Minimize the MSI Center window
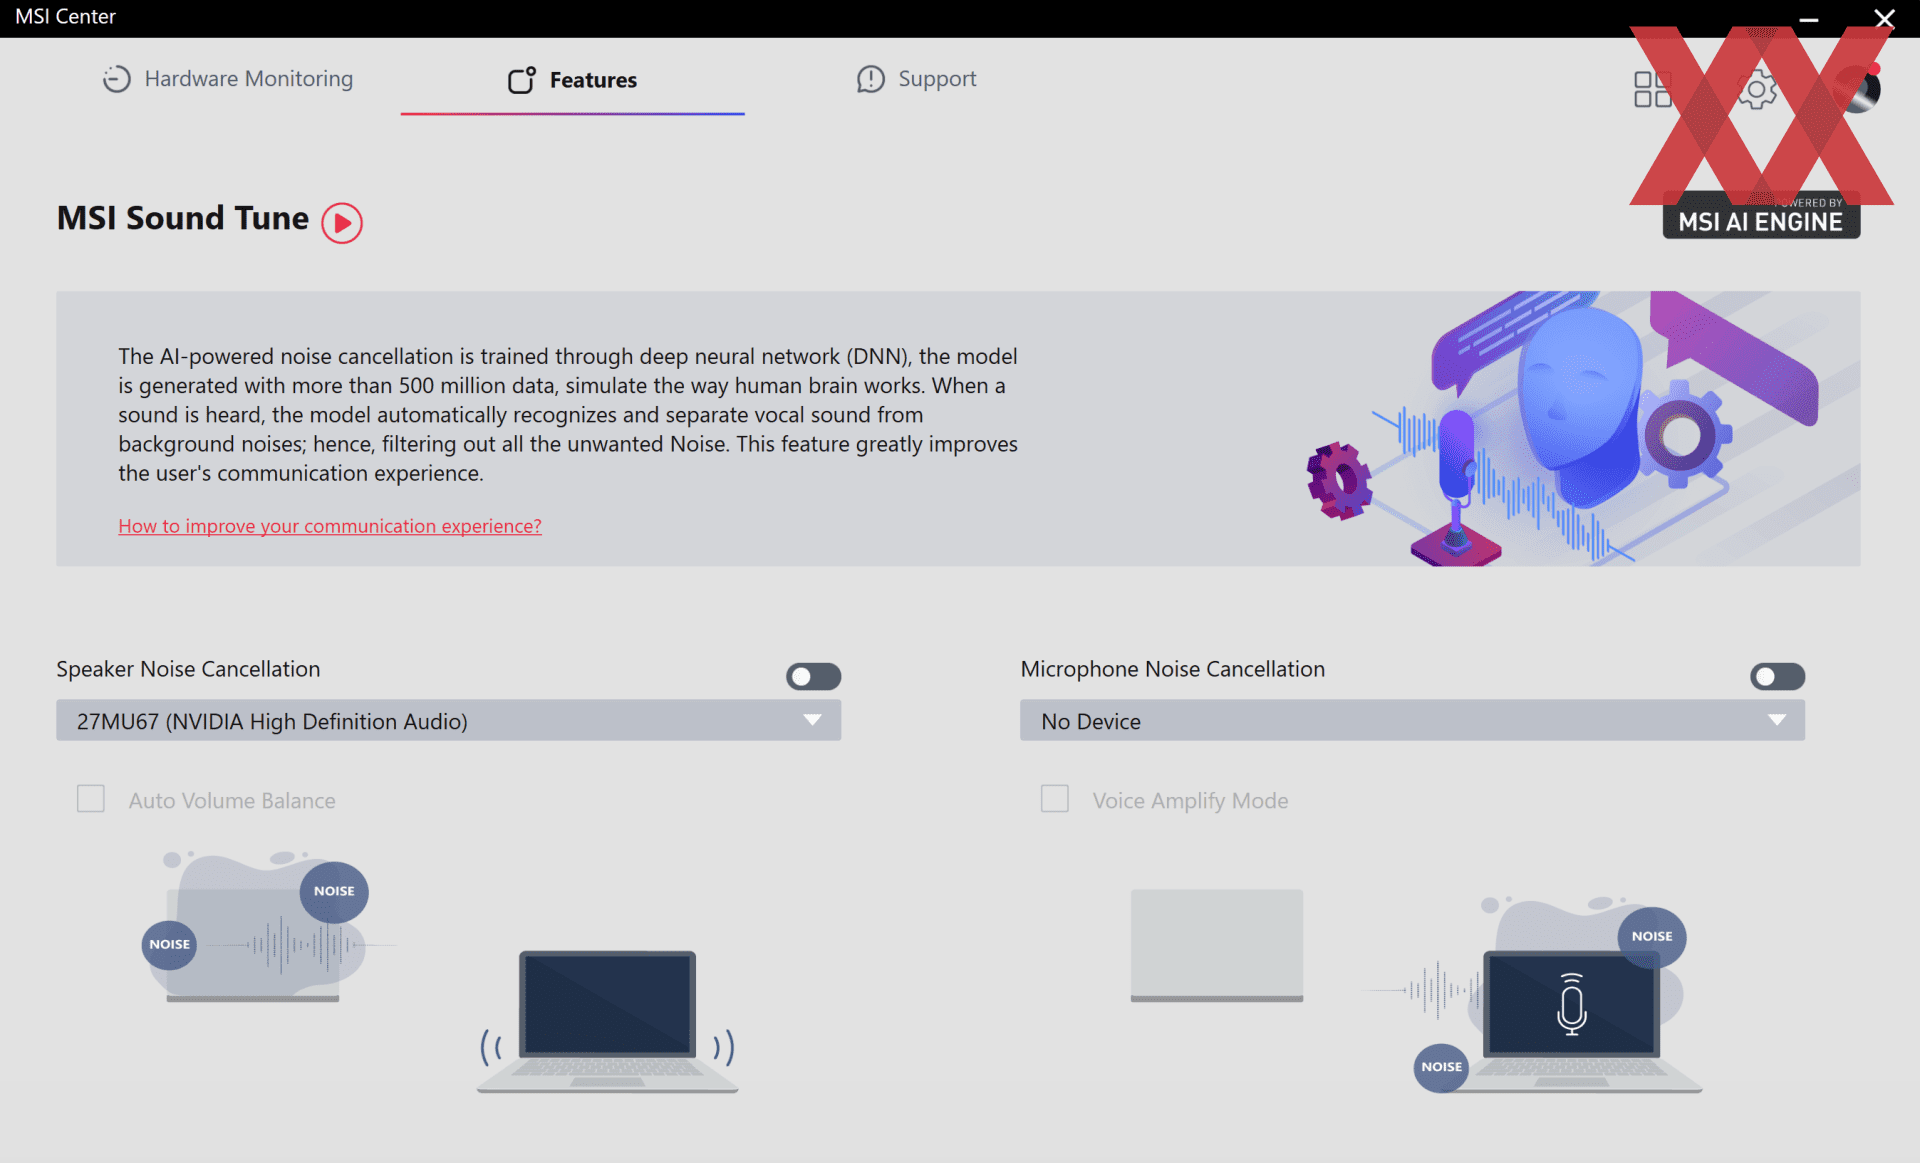 click(x=1809, y=19)
